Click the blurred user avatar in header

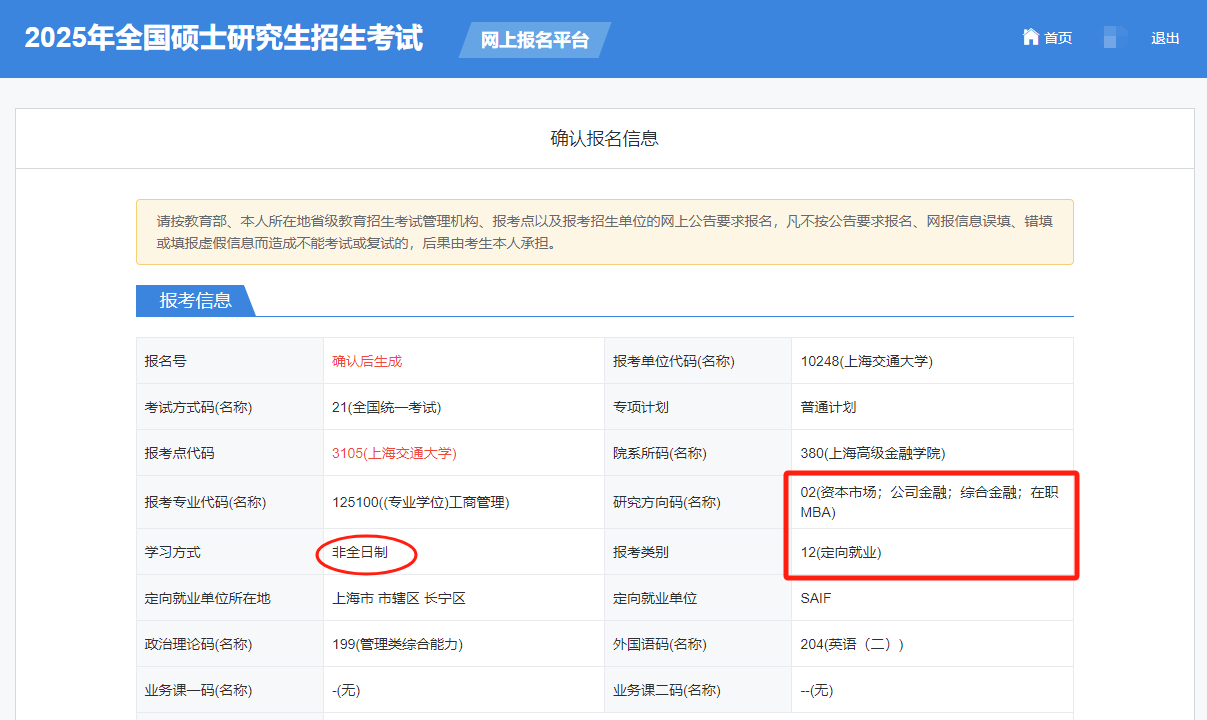click(1115, 38)
